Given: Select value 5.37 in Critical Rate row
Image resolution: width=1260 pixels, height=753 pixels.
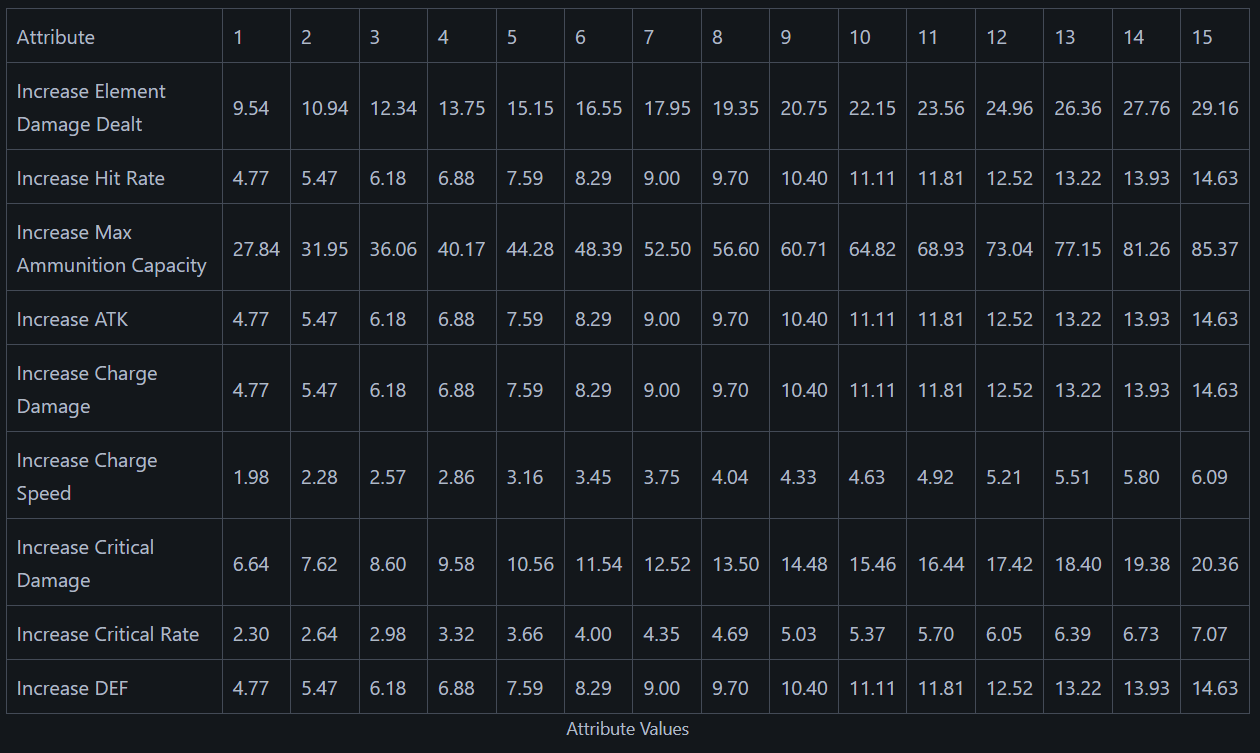Looking at the screenshot, I should (x=867, y=634).
